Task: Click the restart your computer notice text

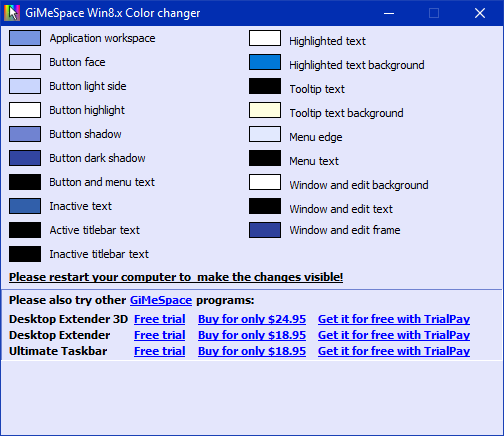Action: pyautogui.click(x=176, y=277)
